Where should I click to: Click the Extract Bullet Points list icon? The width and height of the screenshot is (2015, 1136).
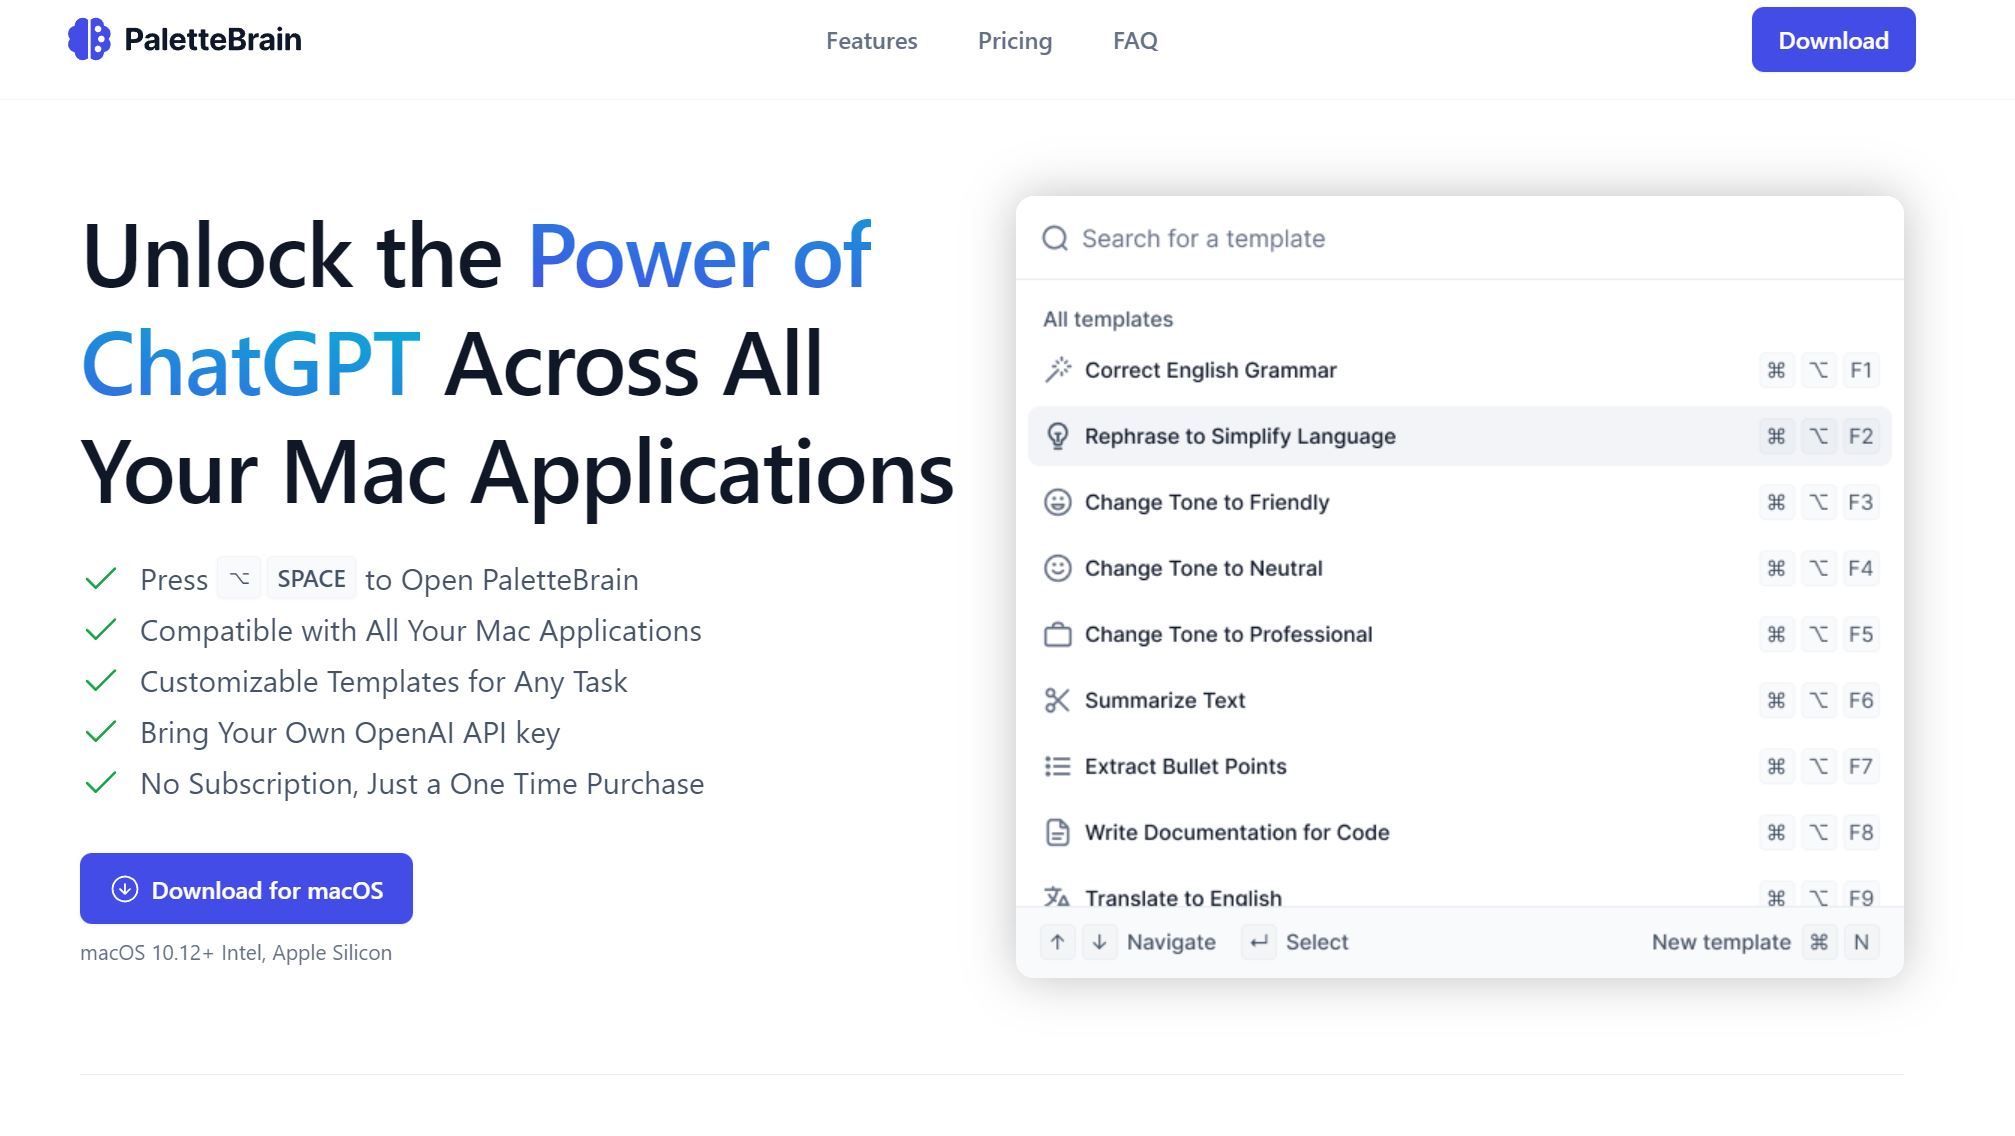click(1056, 767)
